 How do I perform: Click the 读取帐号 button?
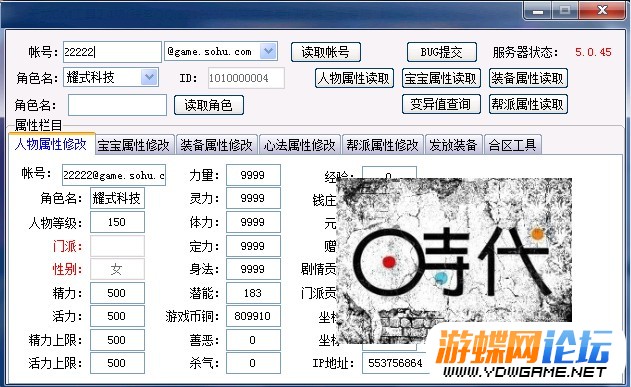pos(326,52)
